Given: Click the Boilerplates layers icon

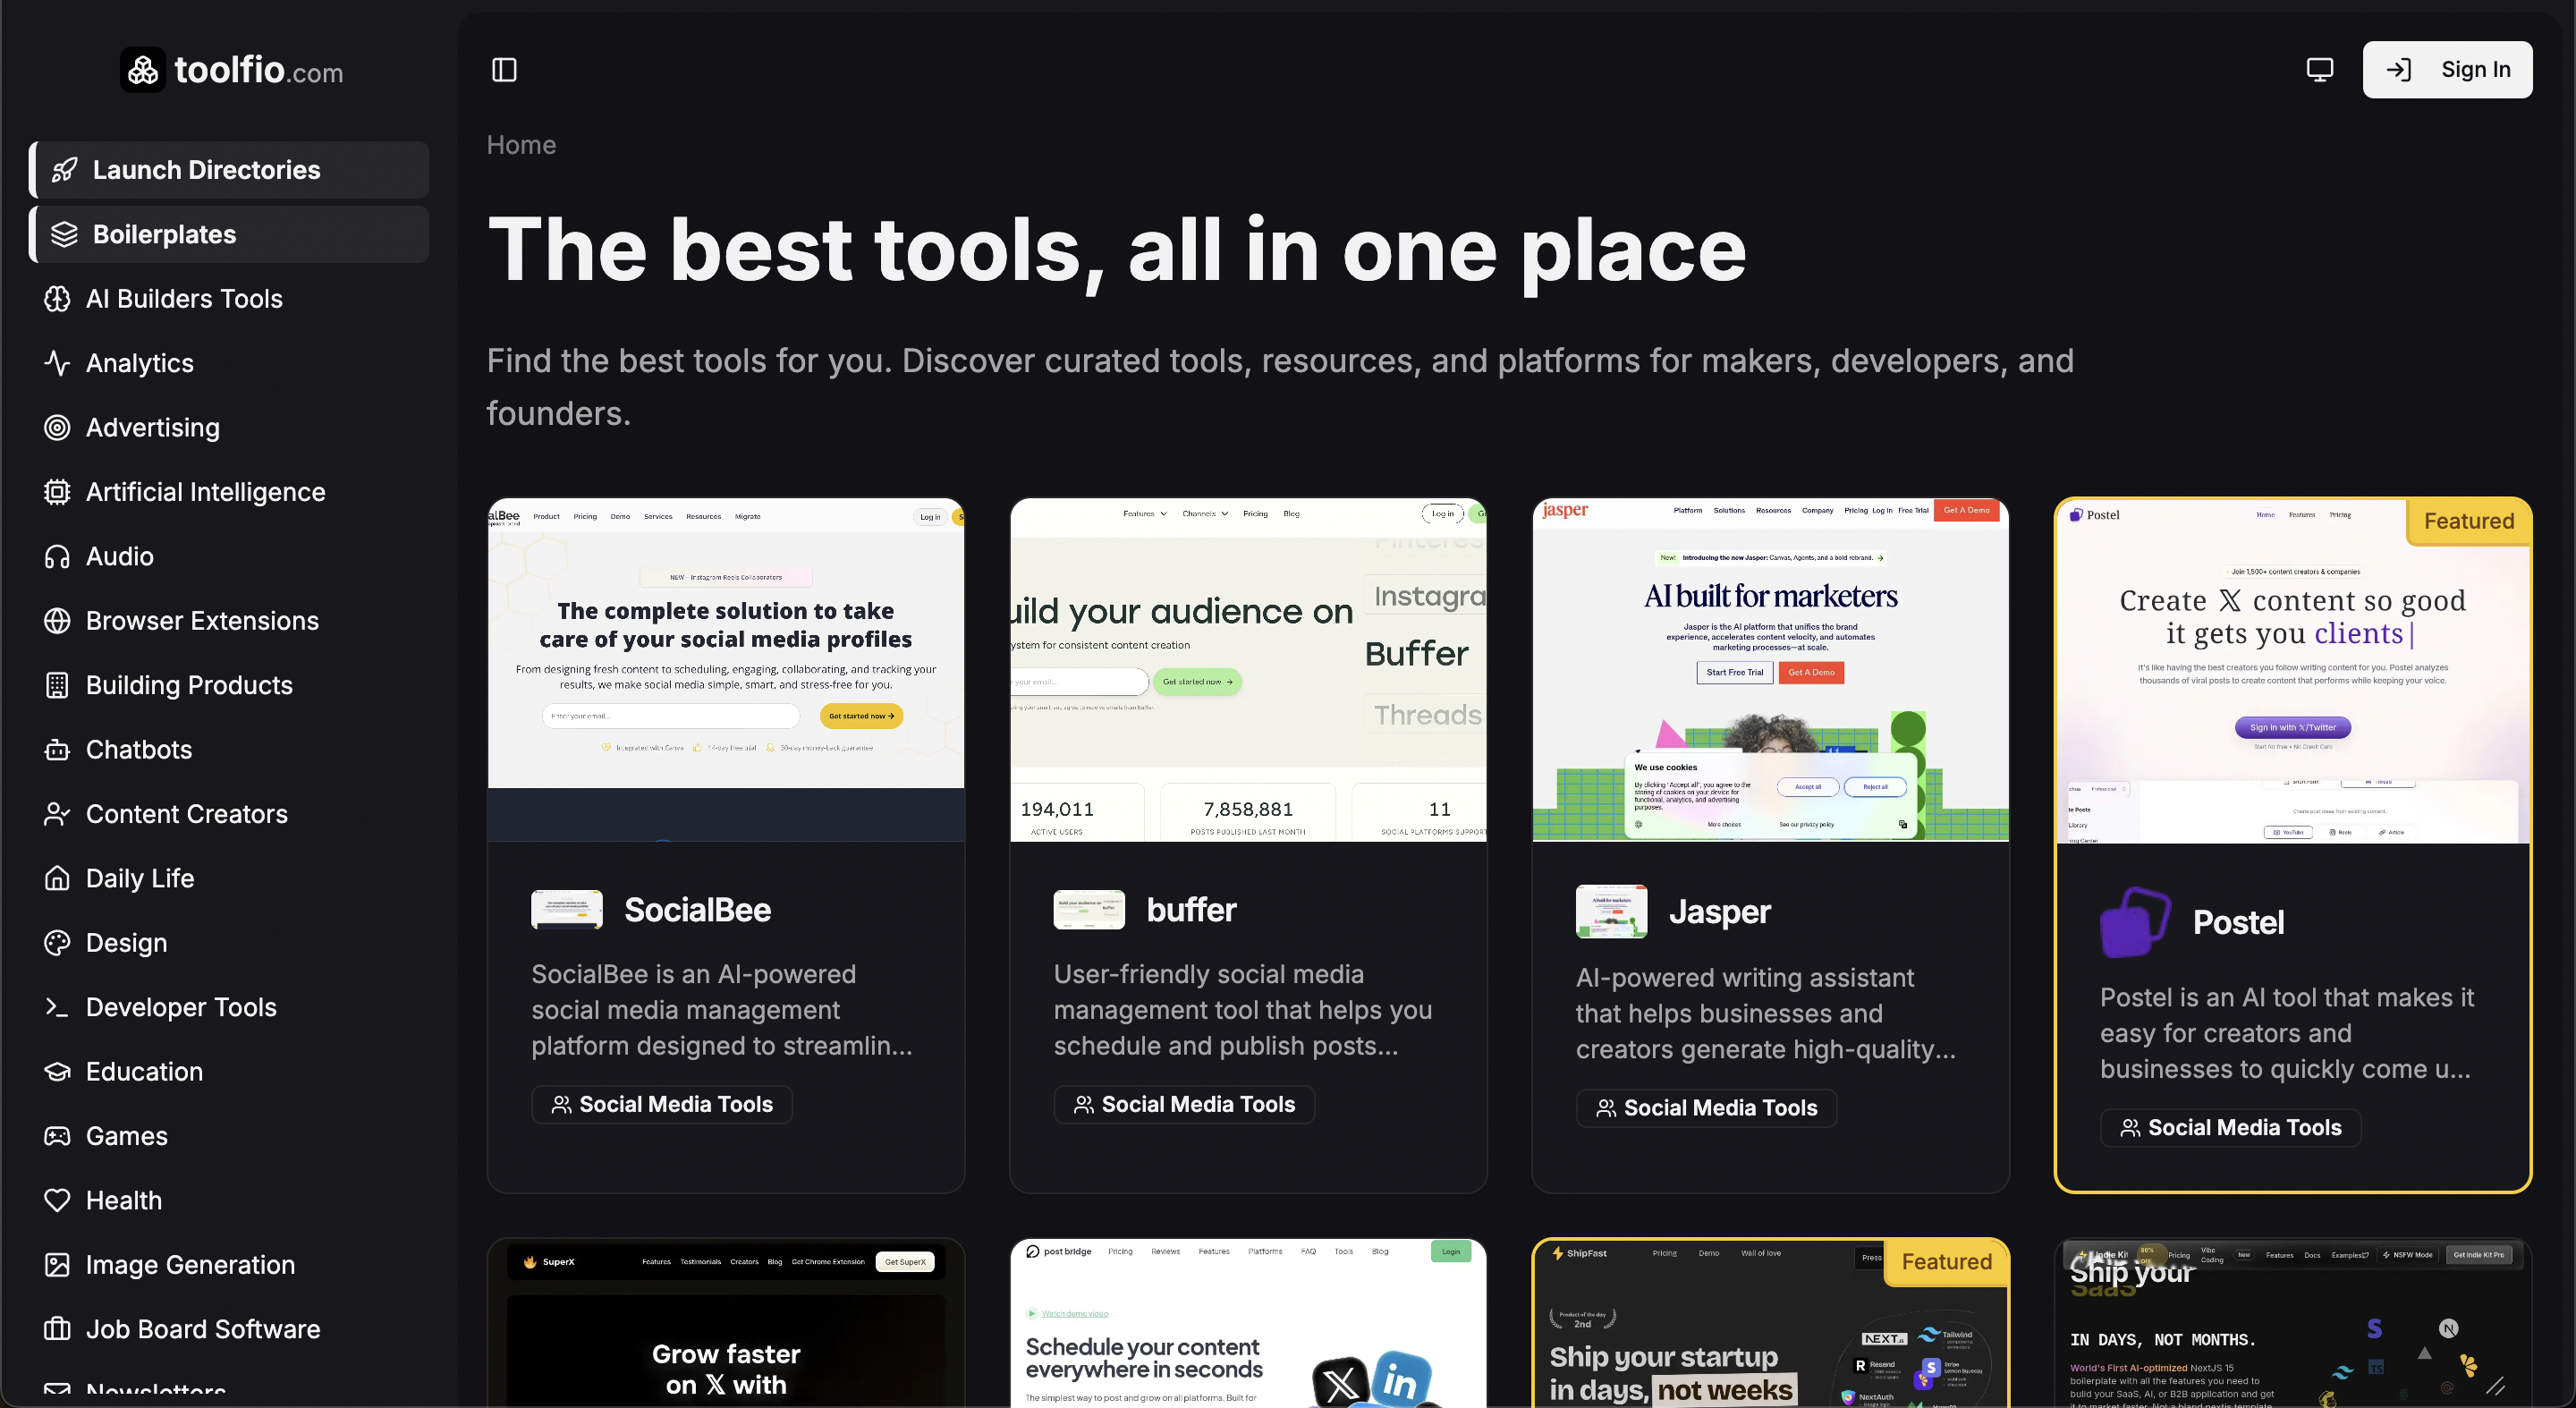Looking at the screenshot, I should click(x=64, y=234).
